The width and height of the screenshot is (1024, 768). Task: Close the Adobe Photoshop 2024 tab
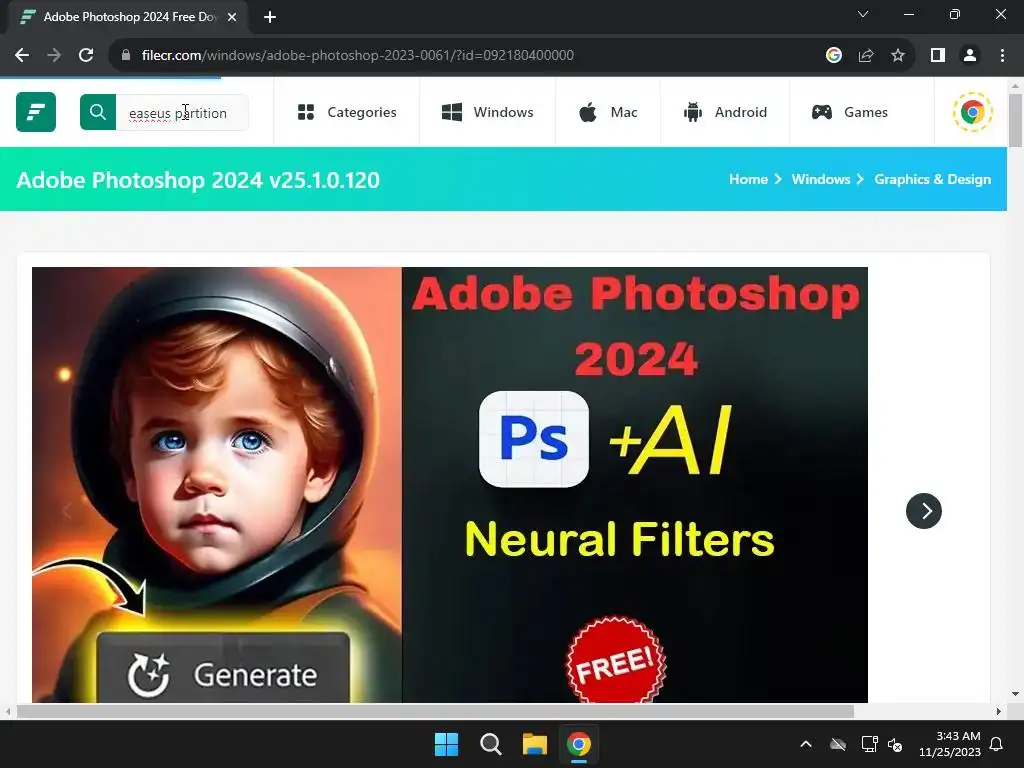(232, 17)
